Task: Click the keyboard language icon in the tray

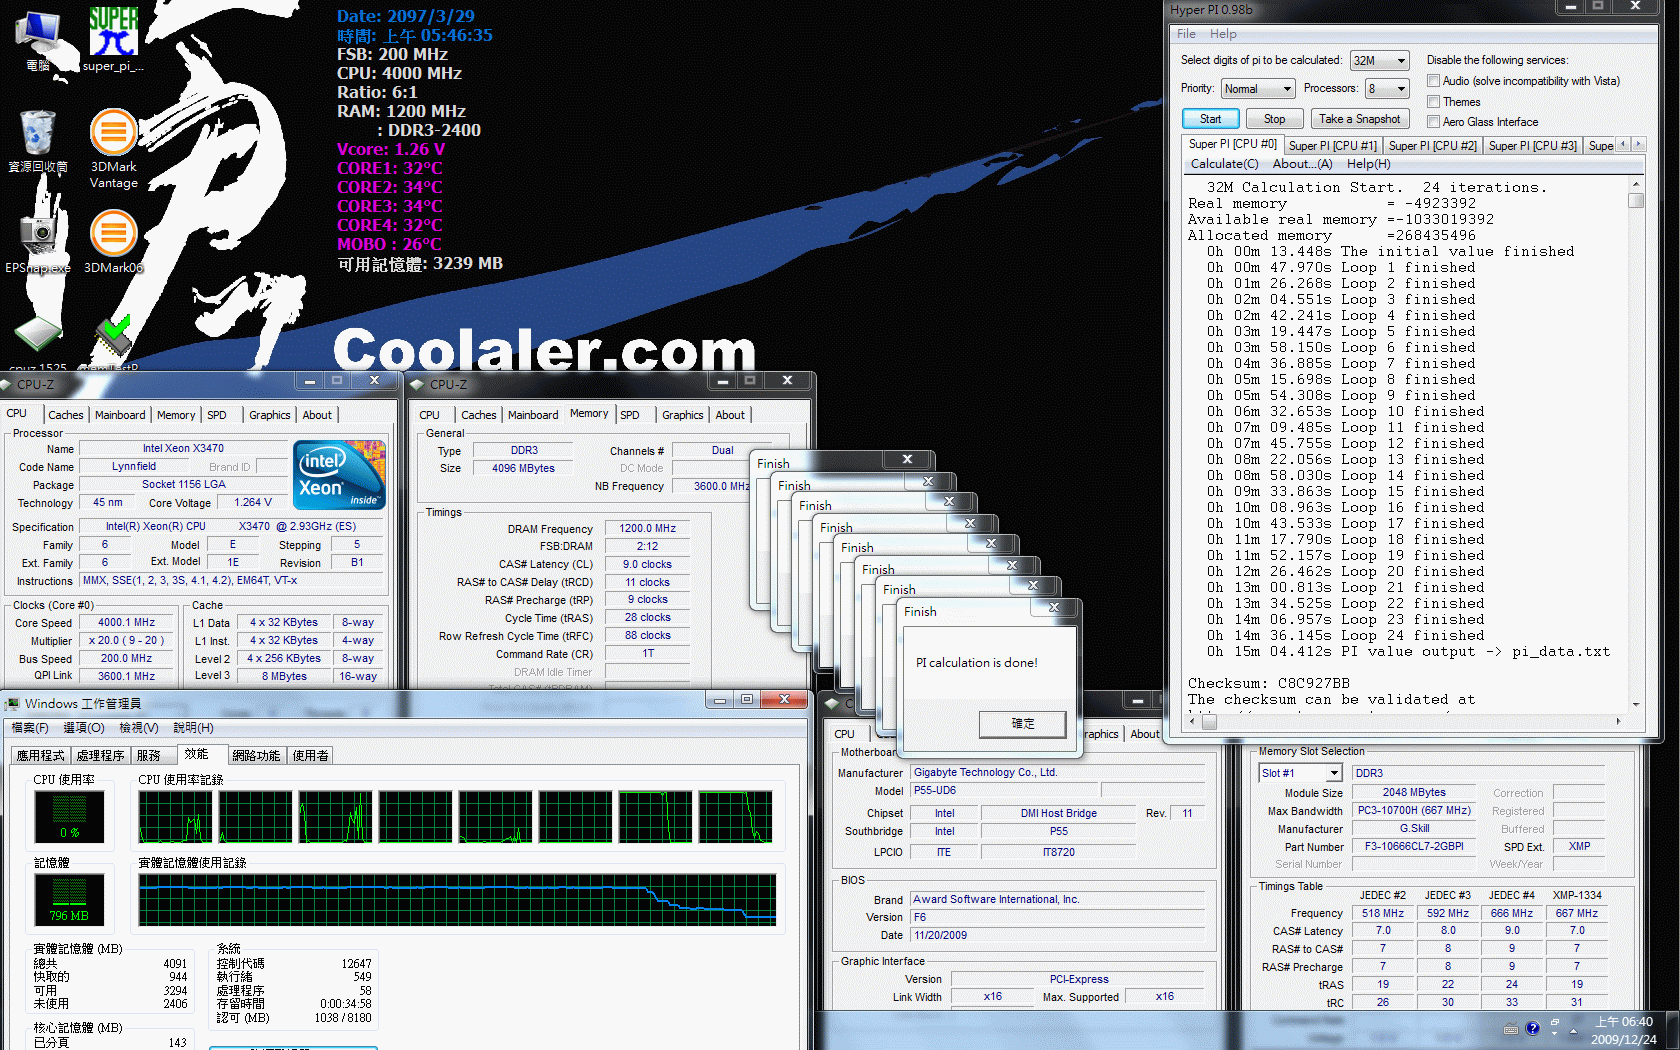Action: (1511, 1029)
